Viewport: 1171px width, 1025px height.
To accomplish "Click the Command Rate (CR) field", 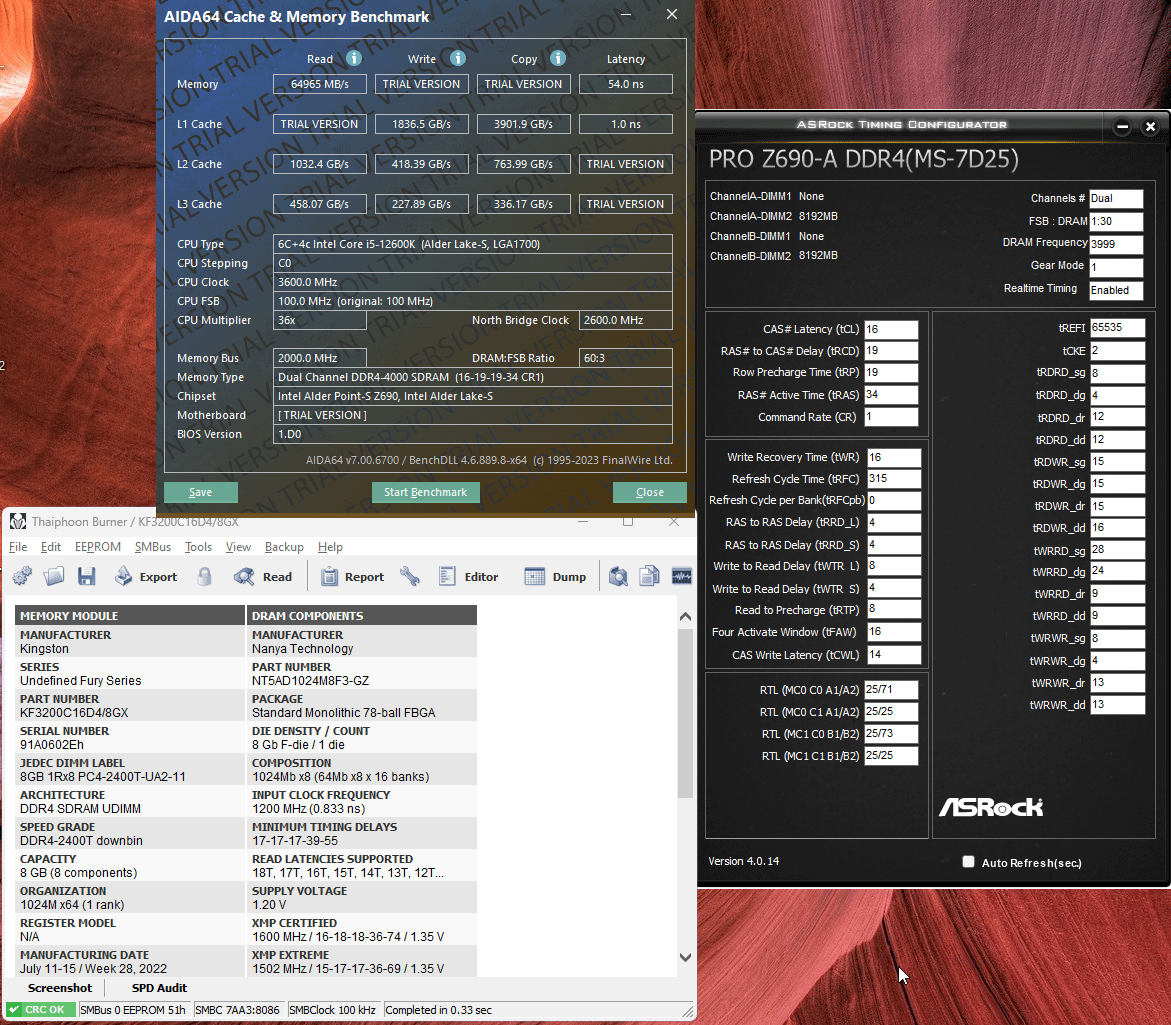I will (x=891, y=417).
